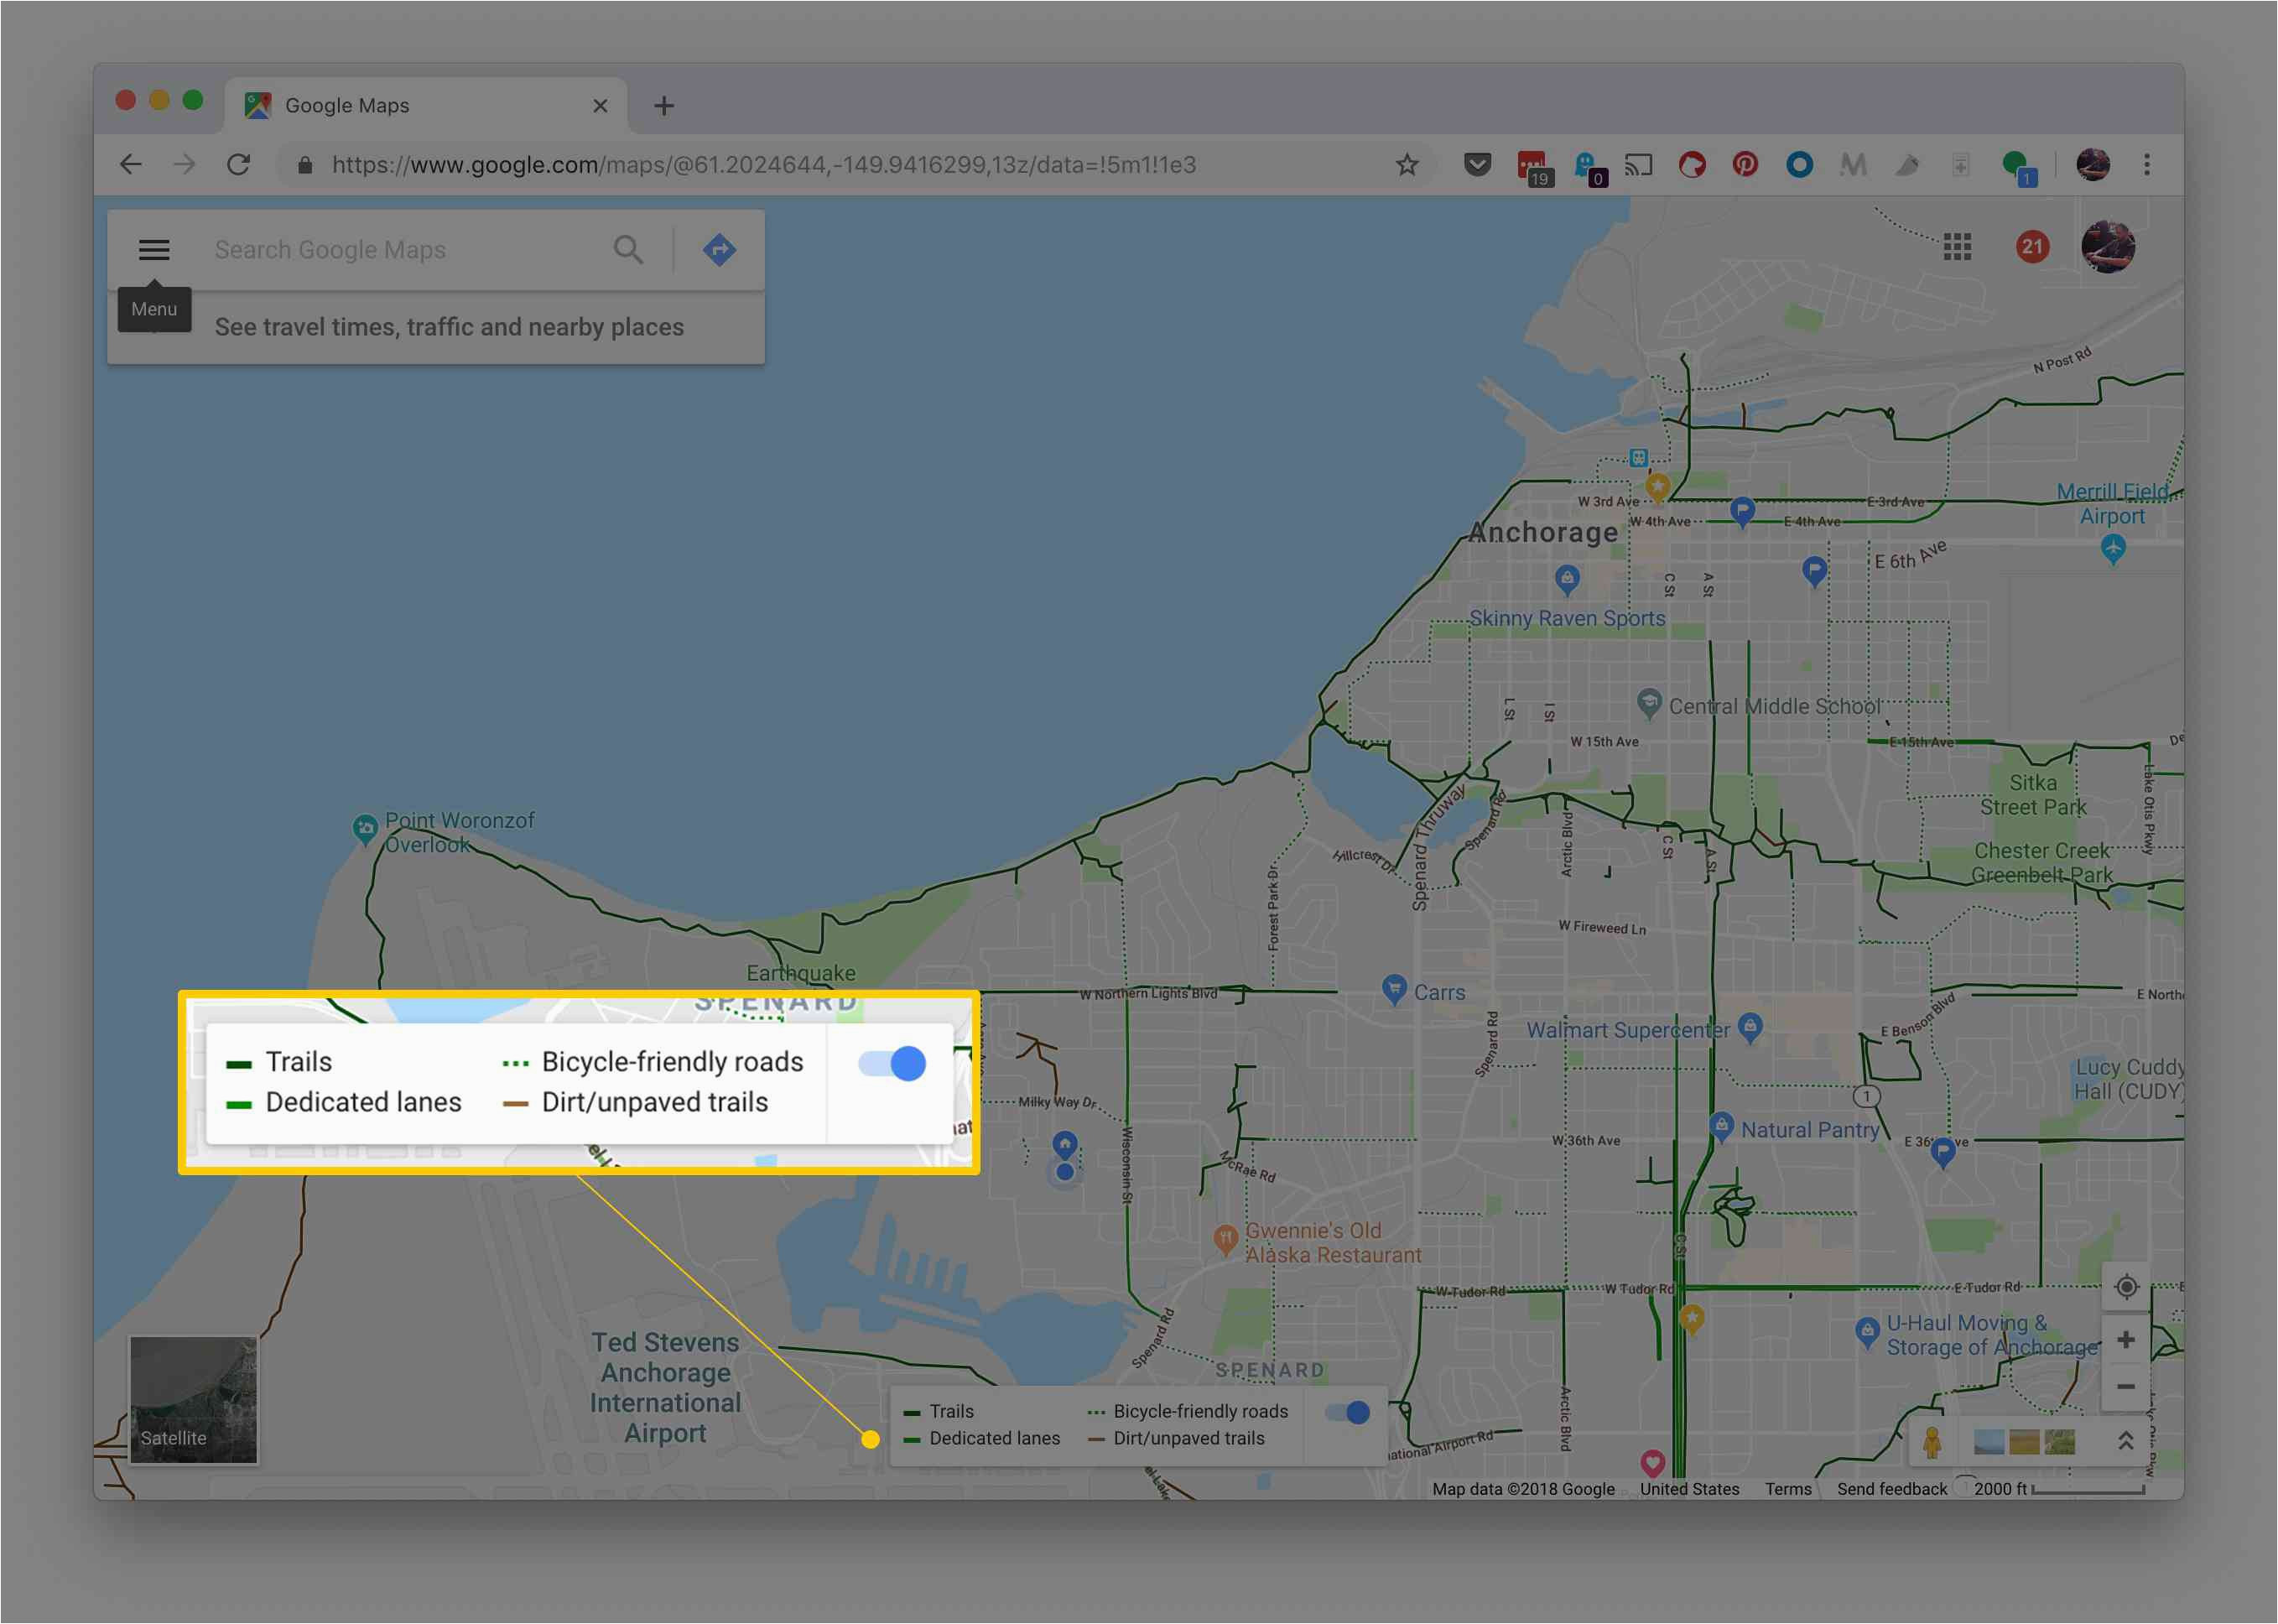
Task: Expand the imagery strip with chevron
Action: (2125, 1441)
